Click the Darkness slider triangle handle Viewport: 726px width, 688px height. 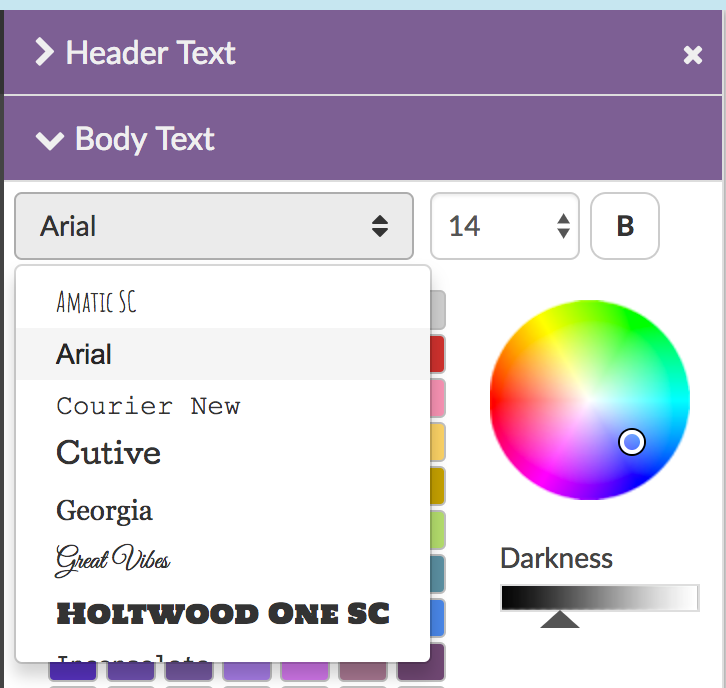point(560,619)
